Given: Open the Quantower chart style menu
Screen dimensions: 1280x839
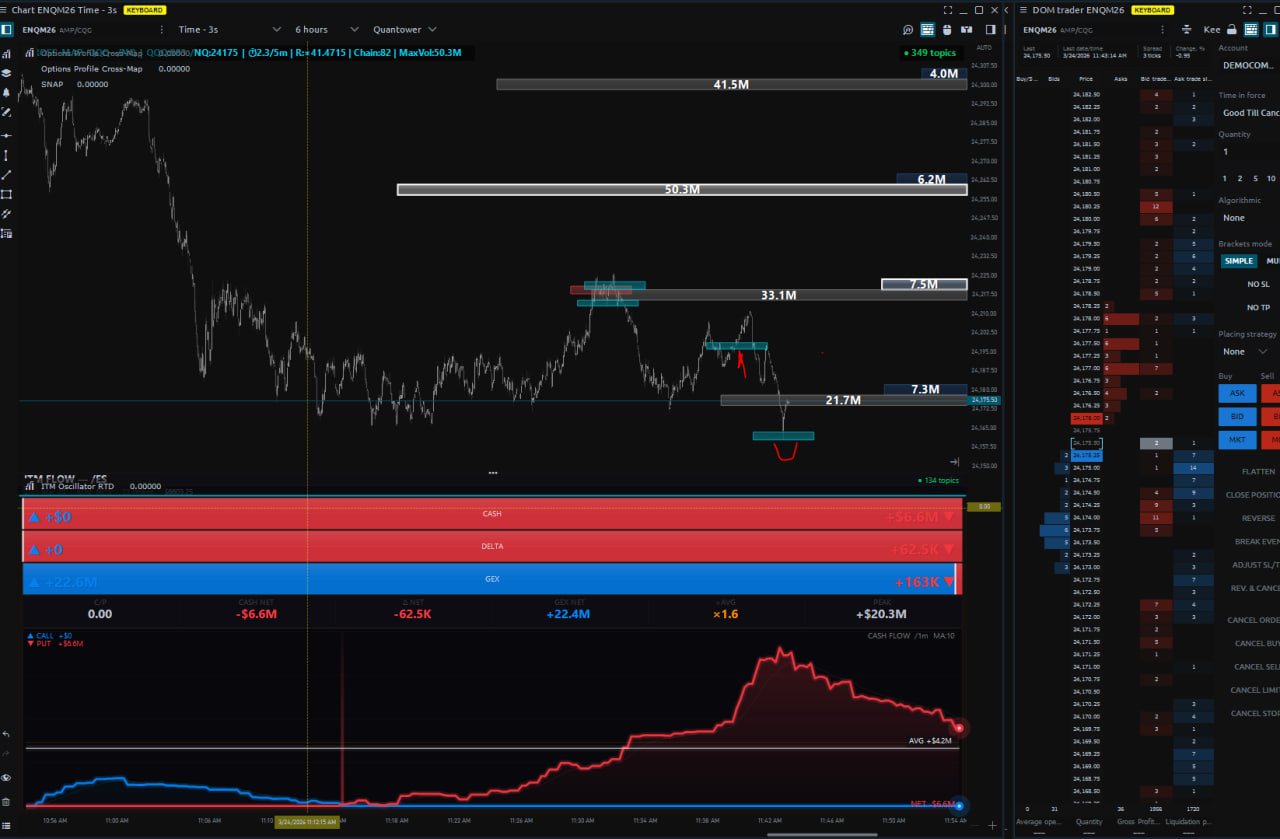Looking at the screenshot, I should point(404,30).
